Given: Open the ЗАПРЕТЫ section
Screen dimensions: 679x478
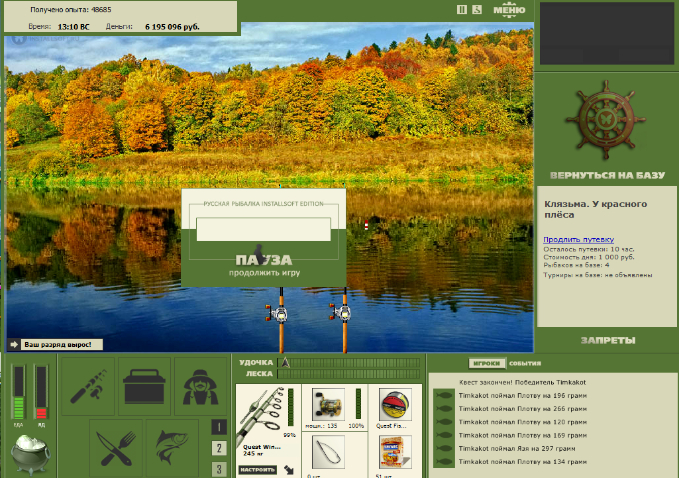Looking at the screenshot, I should pos(608,340).
